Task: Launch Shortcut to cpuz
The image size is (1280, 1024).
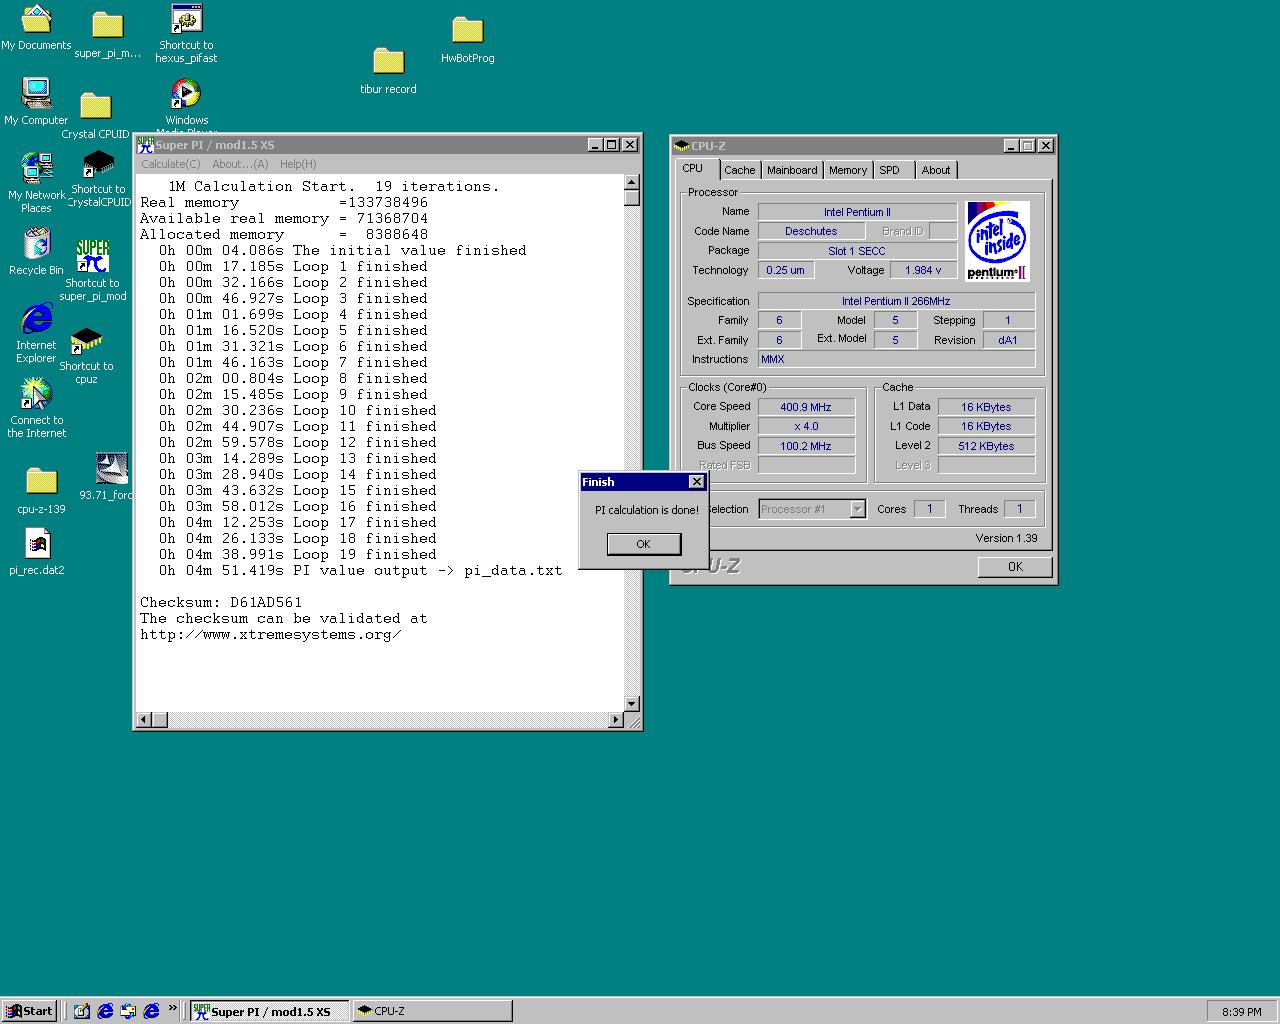Action: [87, 356]
